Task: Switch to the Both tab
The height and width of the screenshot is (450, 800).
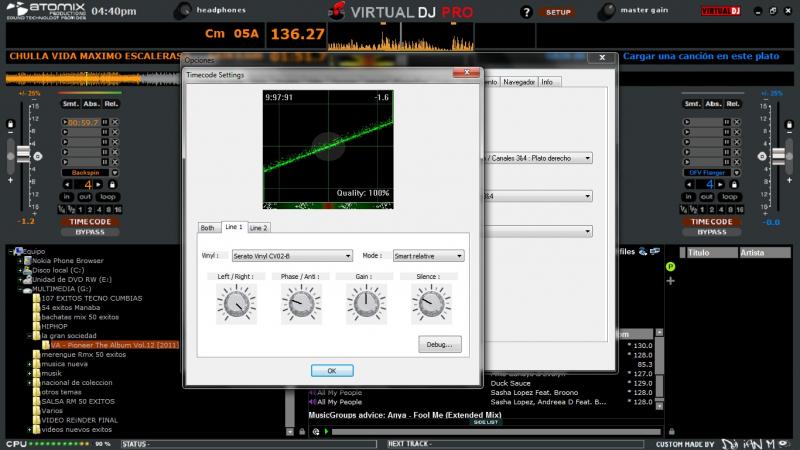Action: tap(208, 228)
